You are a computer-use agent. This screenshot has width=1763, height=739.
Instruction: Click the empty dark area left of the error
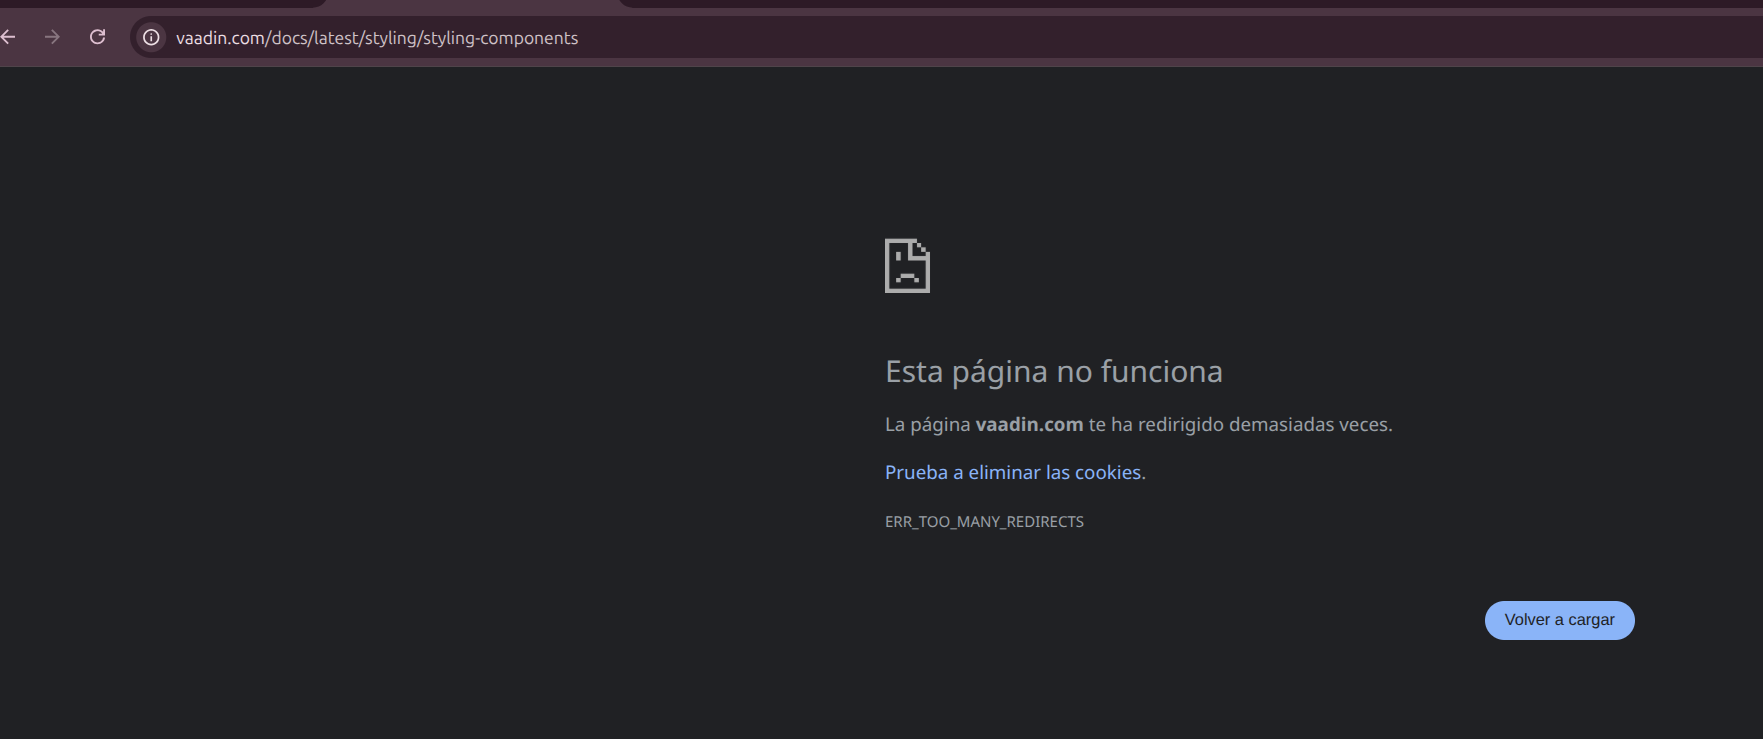point(400,400)
